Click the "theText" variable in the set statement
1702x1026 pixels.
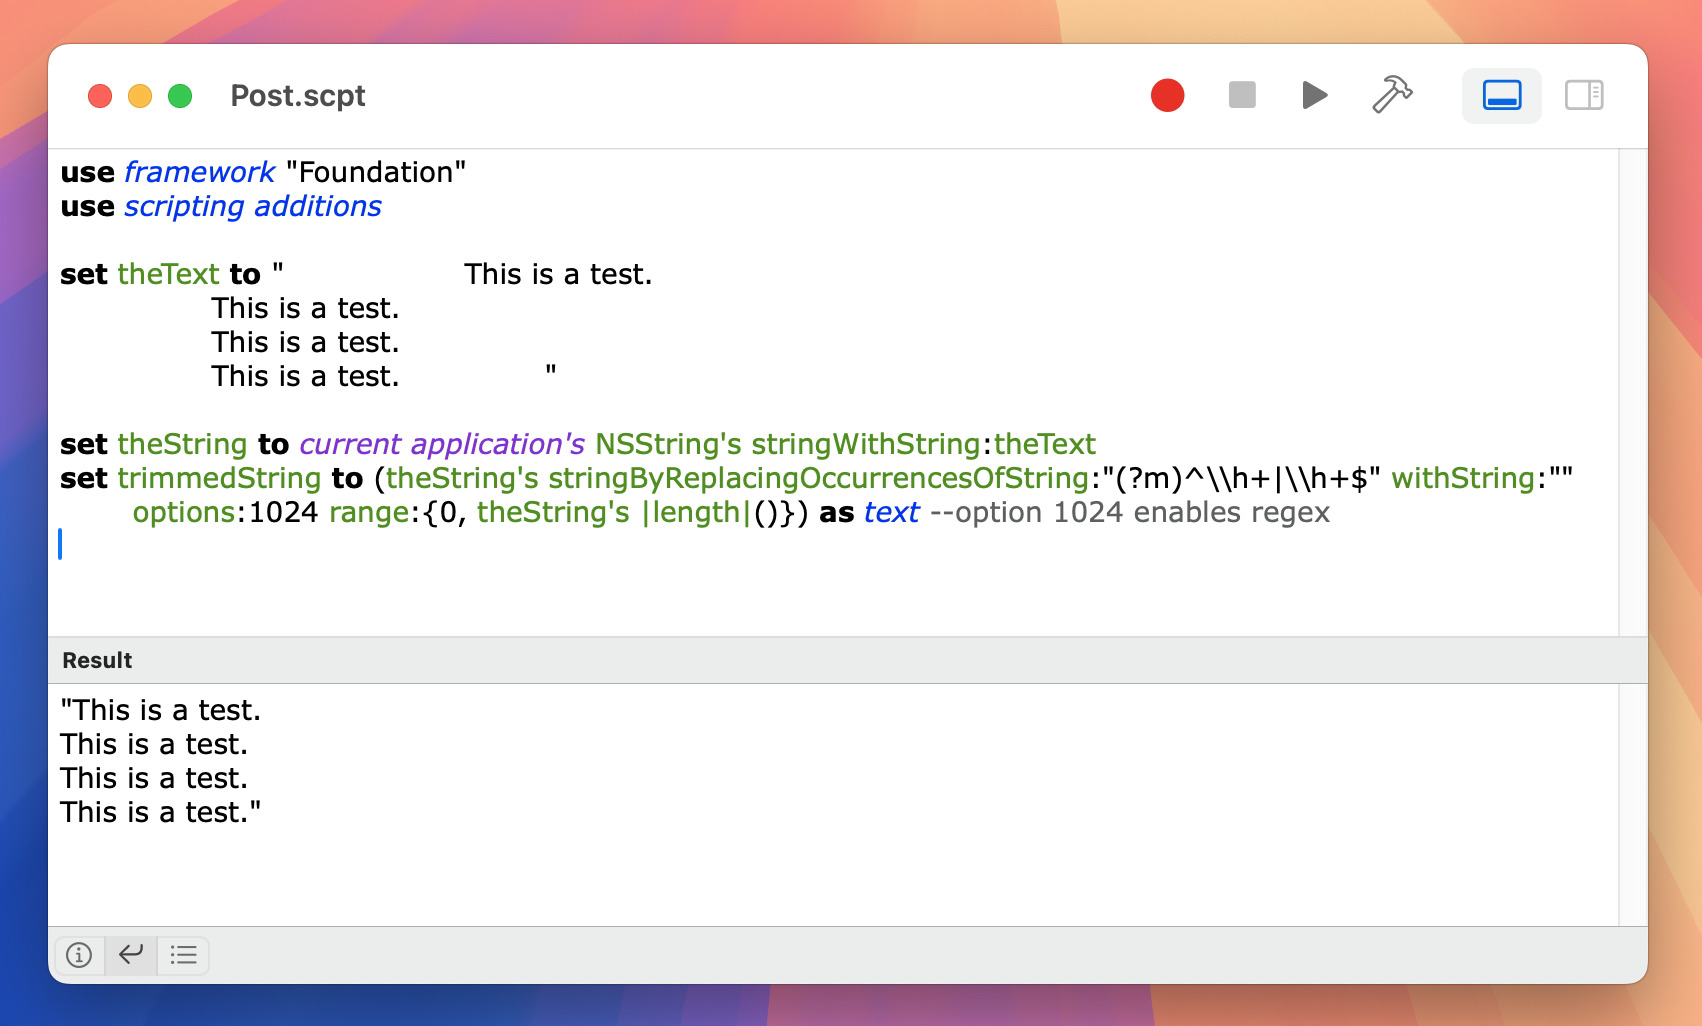(168, 274)
